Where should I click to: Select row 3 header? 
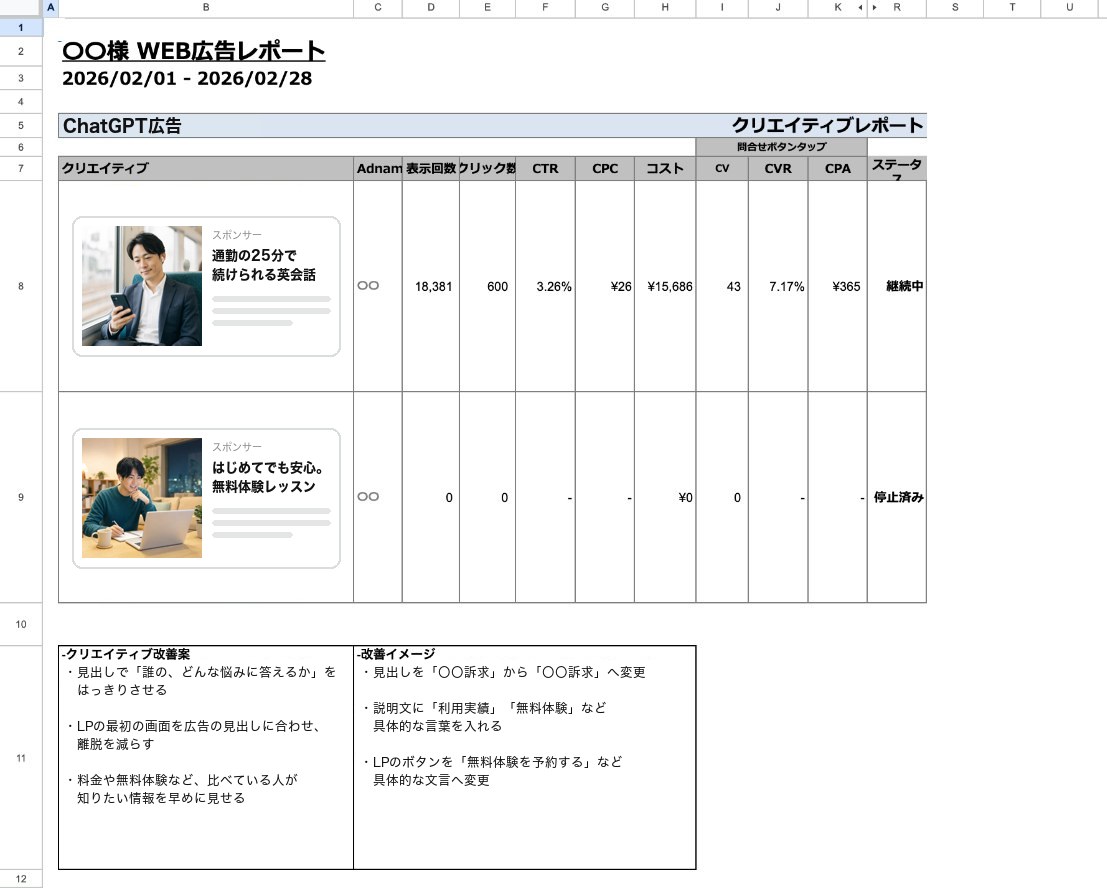coord(21,78)
